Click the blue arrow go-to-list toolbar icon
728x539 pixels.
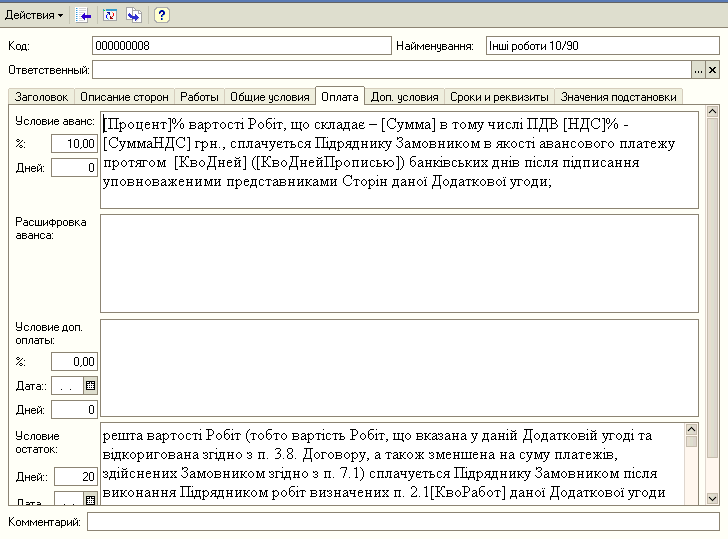tap(85, 15)
